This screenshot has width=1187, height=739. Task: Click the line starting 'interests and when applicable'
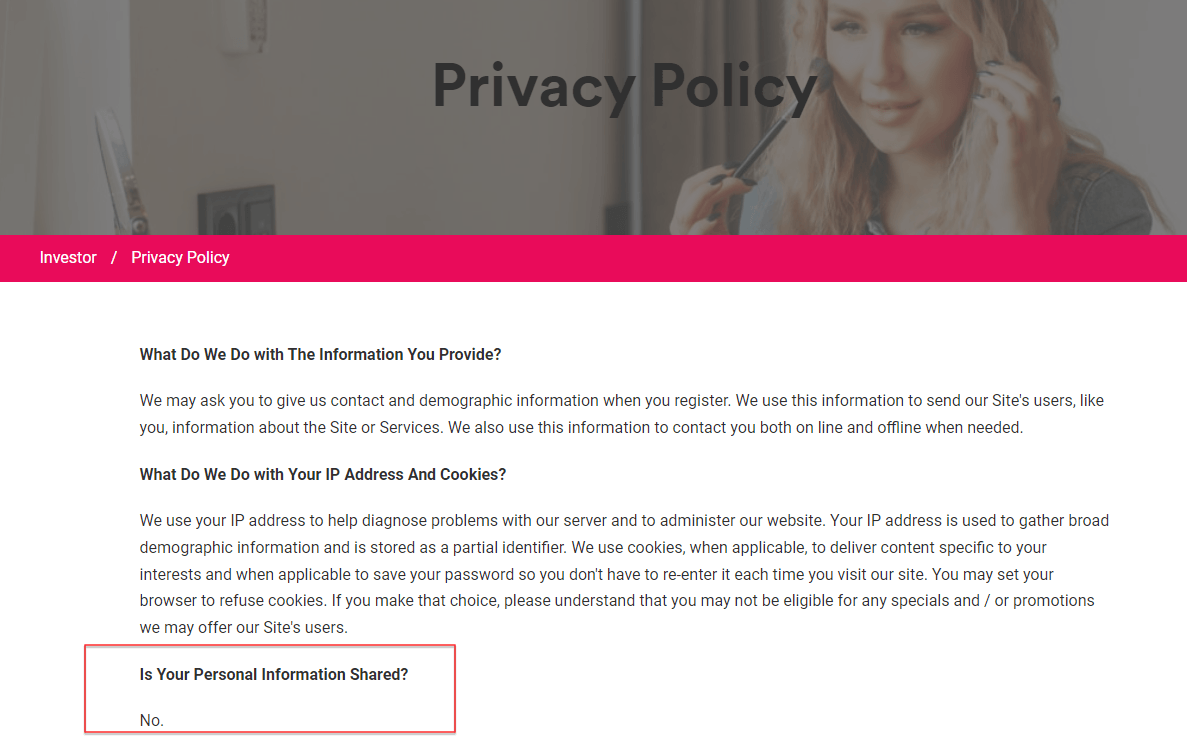coord(593,575)
